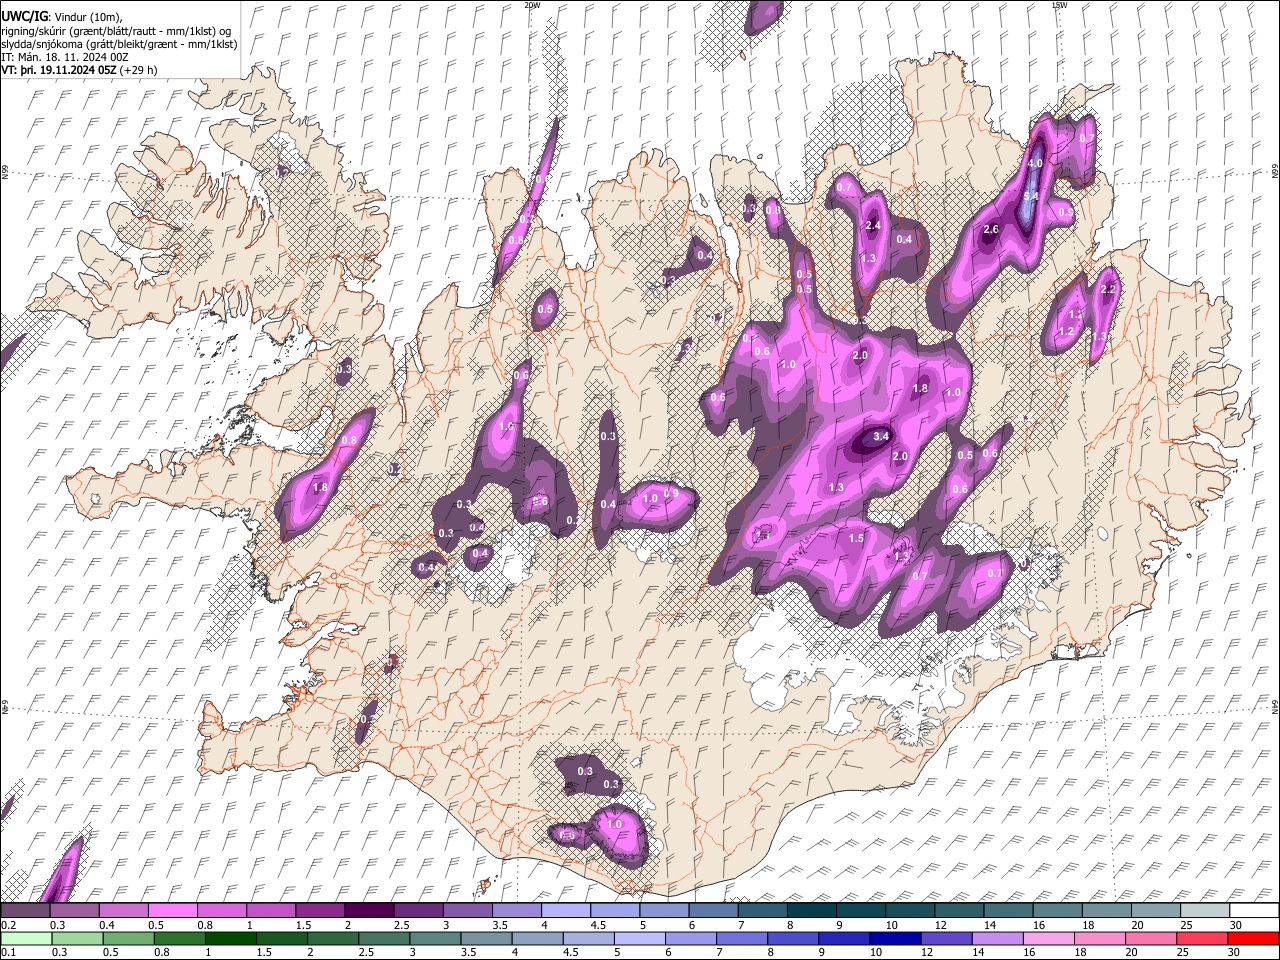Click the 15W longitude label

coord(1058,5)
